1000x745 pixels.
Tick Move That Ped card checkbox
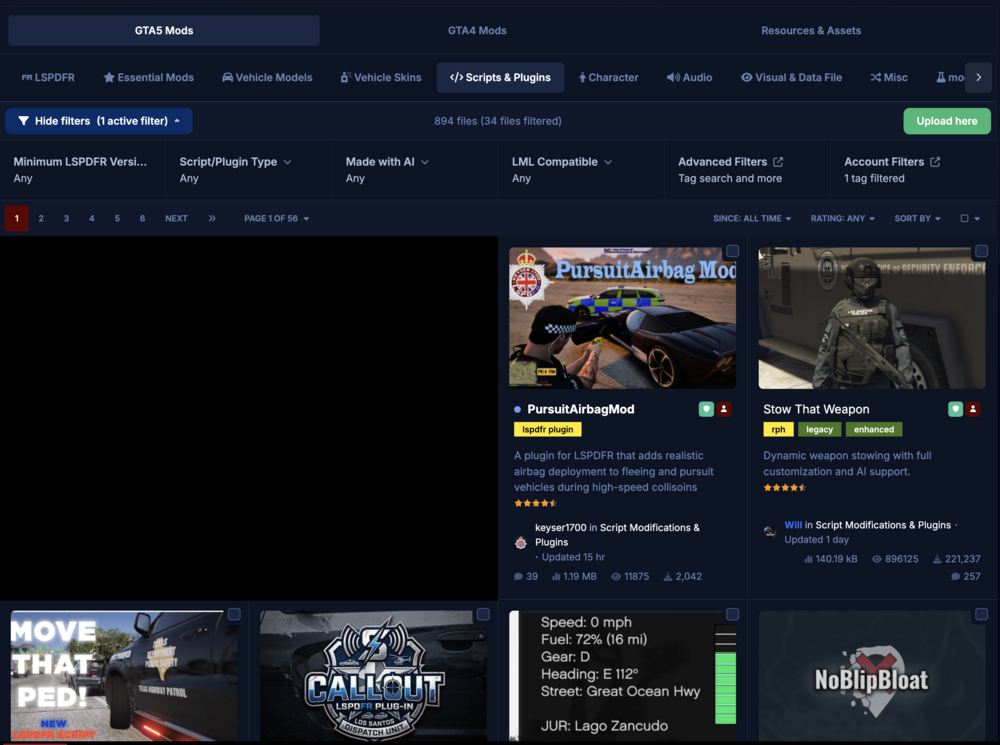tap(234, 614)
